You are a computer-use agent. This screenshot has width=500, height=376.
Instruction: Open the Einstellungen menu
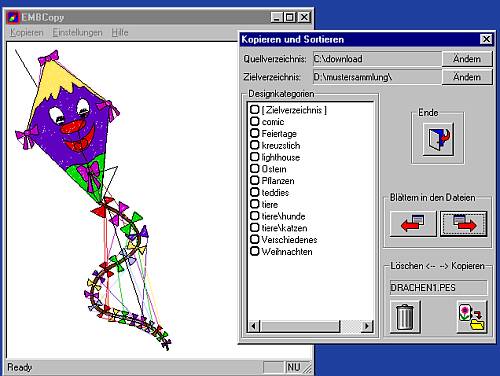77,33
